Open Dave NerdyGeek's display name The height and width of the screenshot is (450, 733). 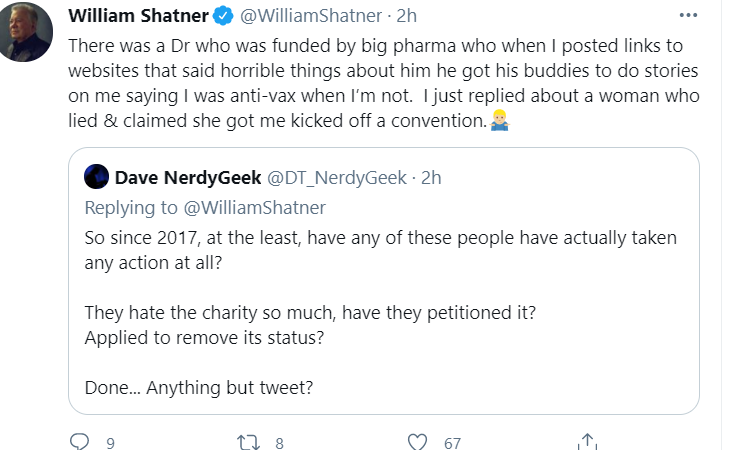[185, 178]
